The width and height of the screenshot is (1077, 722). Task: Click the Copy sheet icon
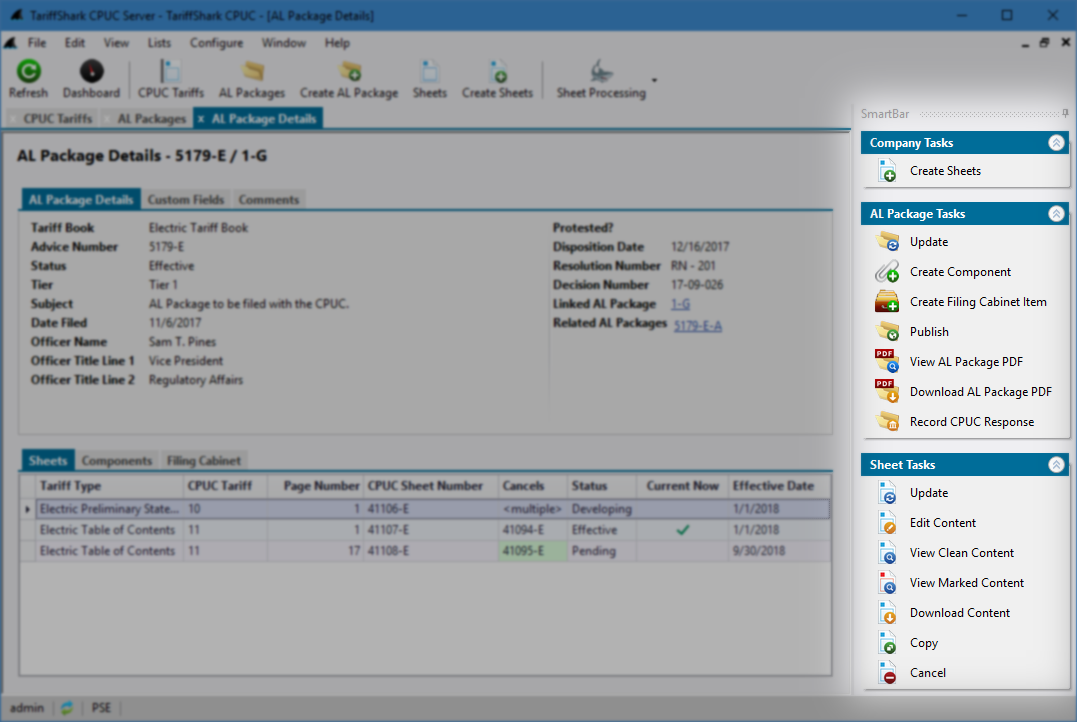pyautogui.click(x=887, y=643)
